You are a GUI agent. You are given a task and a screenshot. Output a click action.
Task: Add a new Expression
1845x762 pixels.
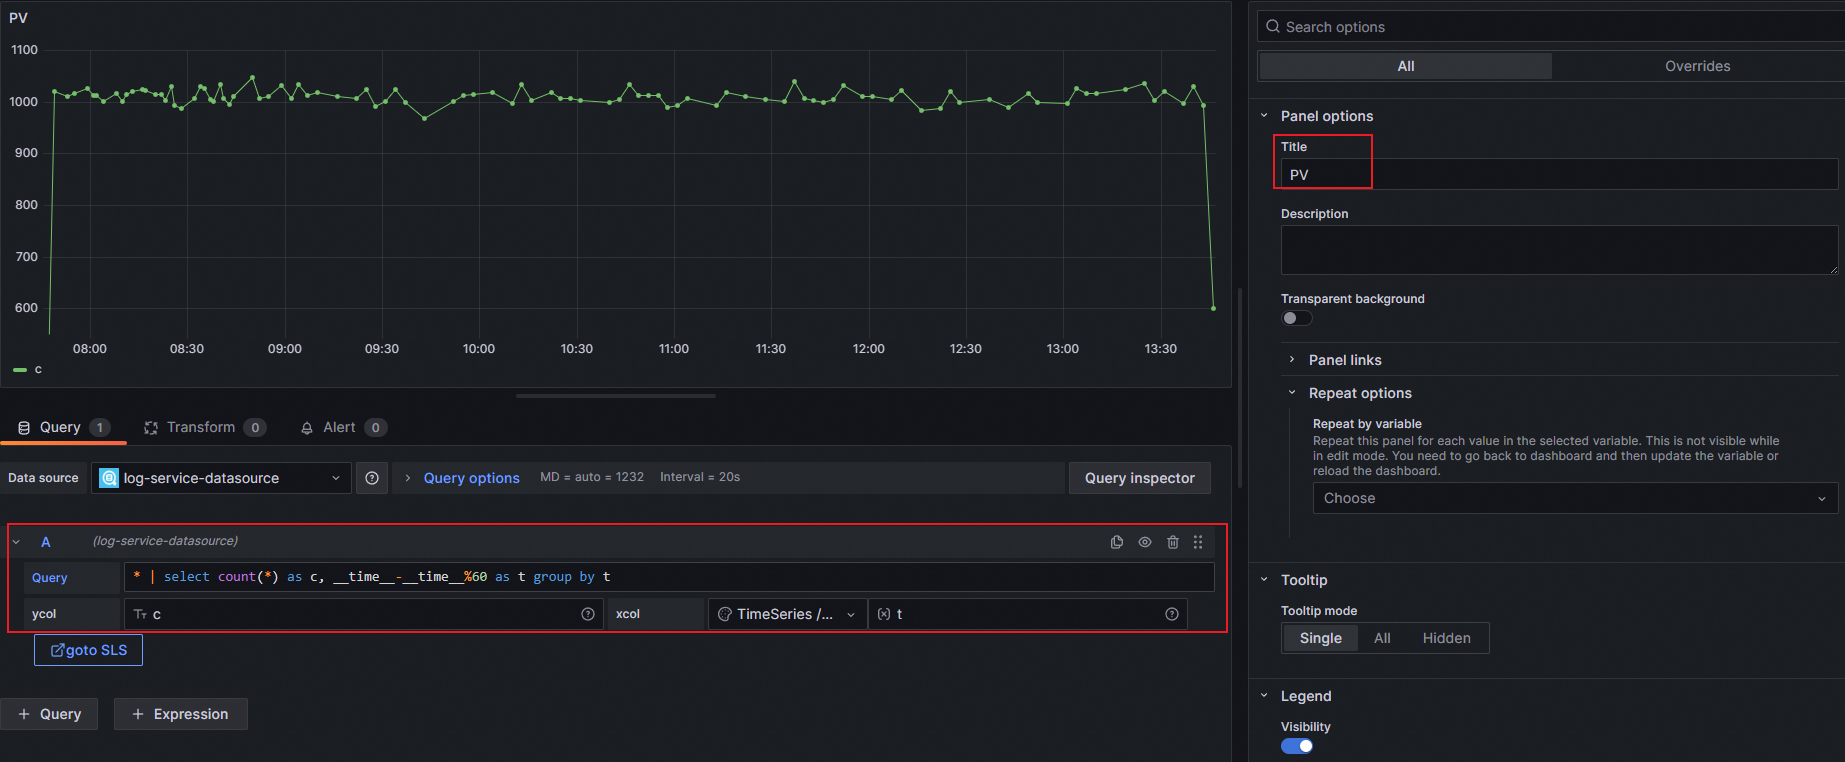tap(180, 714)
